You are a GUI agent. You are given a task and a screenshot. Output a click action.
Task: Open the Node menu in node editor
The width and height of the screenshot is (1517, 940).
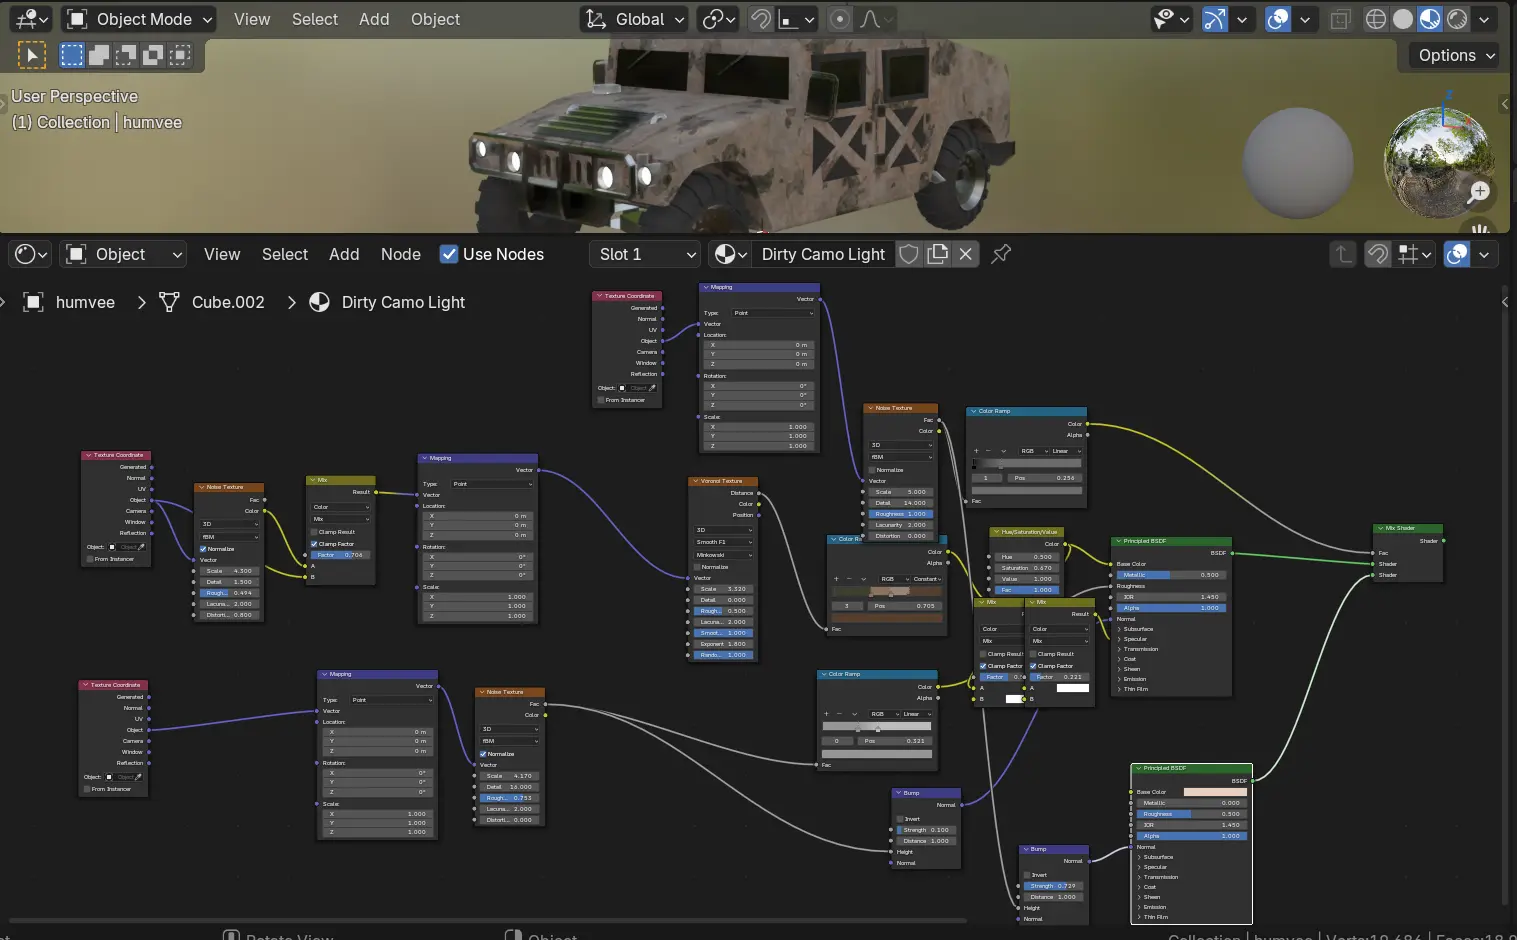[x=400, y=254]
